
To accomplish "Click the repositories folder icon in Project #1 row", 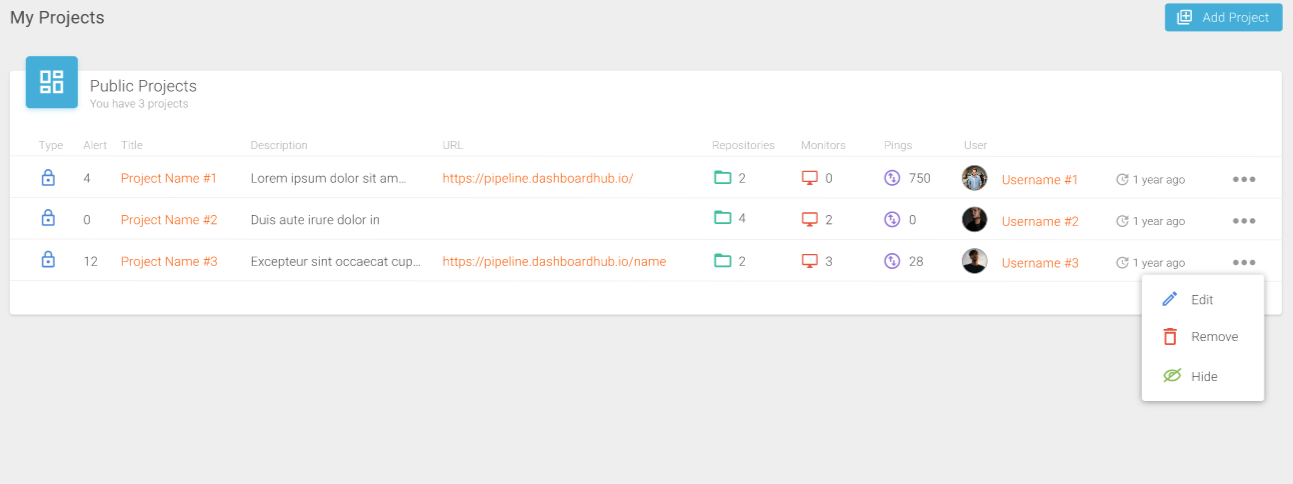I will 722,178.
